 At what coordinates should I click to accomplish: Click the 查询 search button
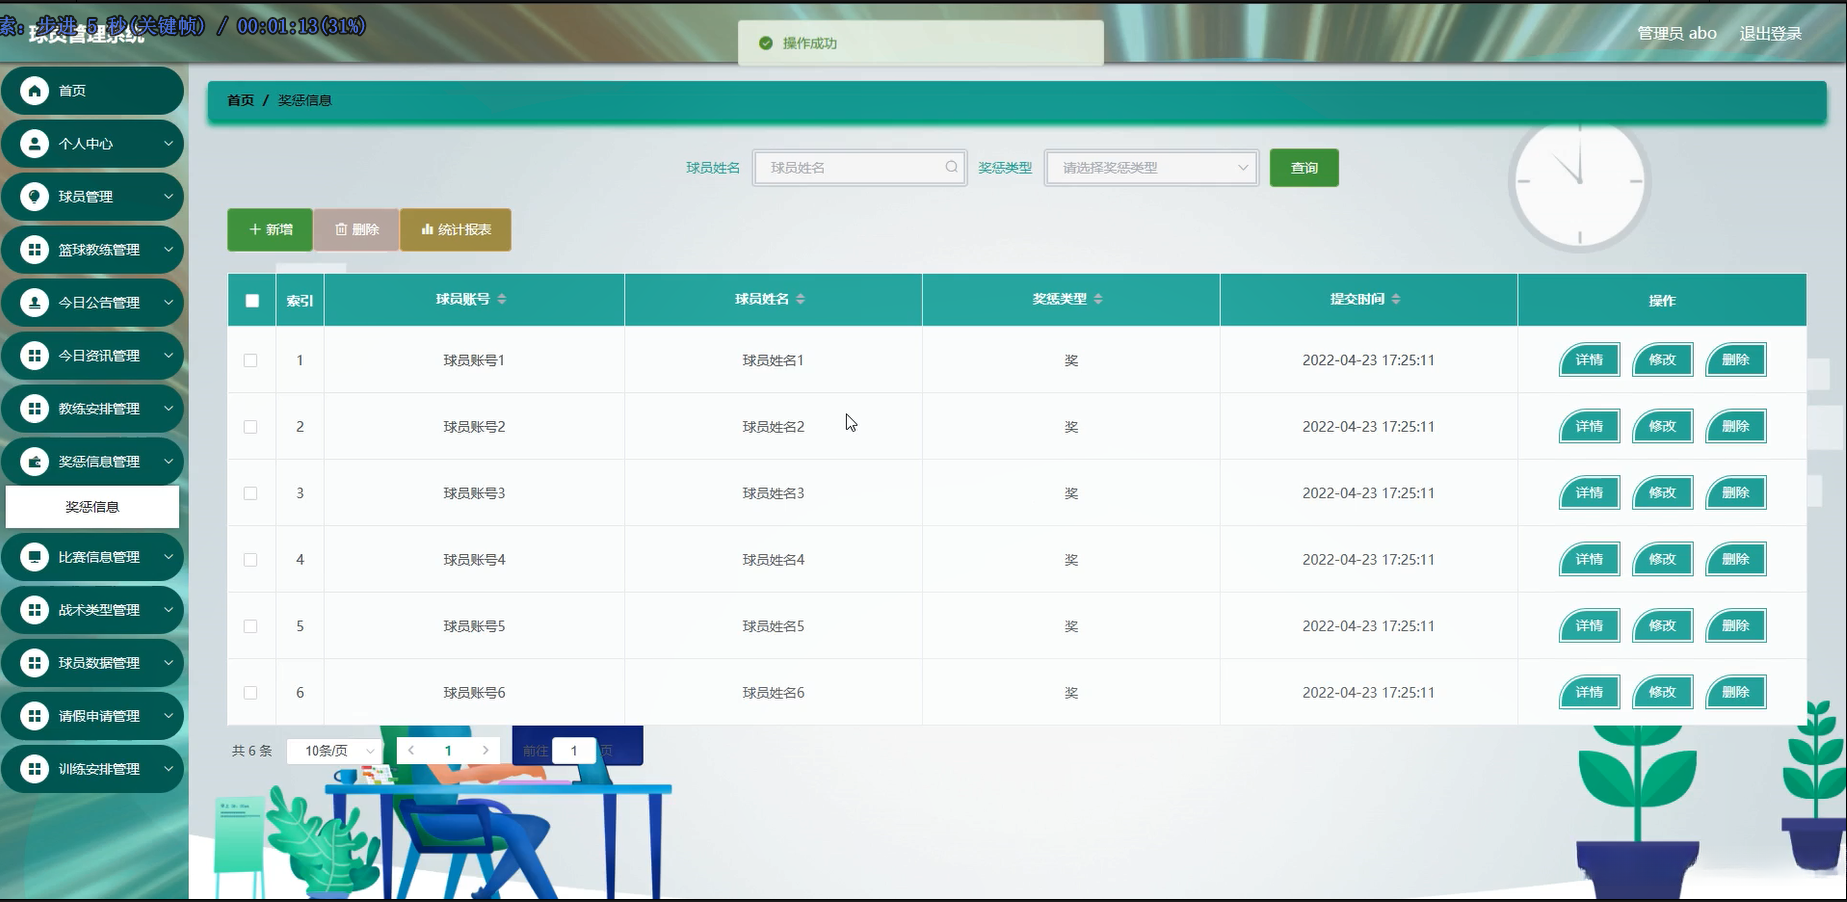(x=1304, y=168)
